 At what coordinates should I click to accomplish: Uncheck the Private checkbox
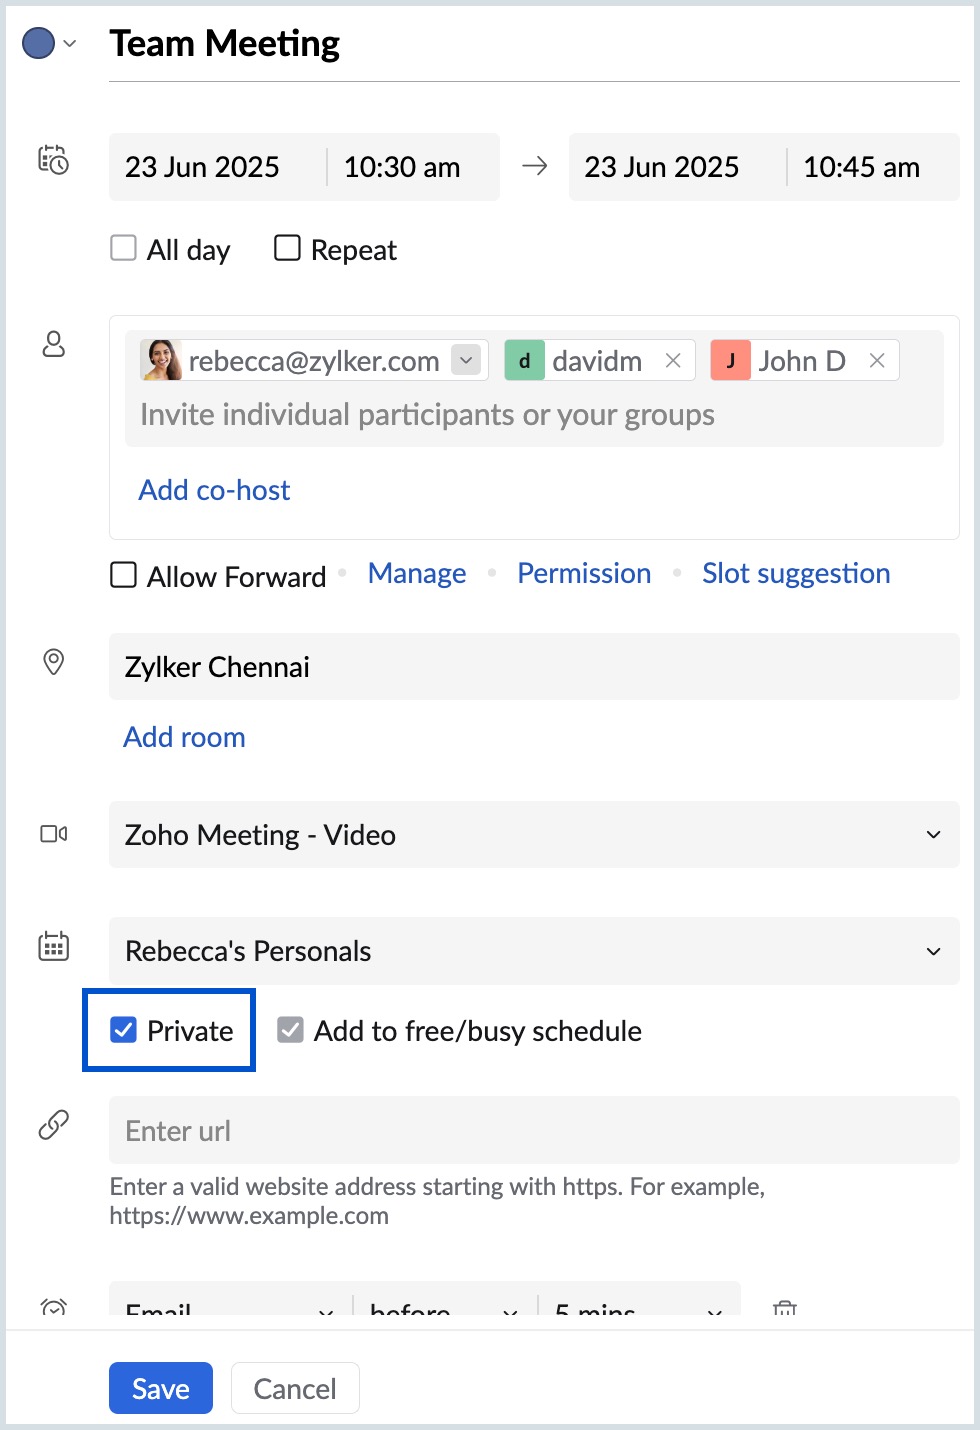tap(124, 1030)
